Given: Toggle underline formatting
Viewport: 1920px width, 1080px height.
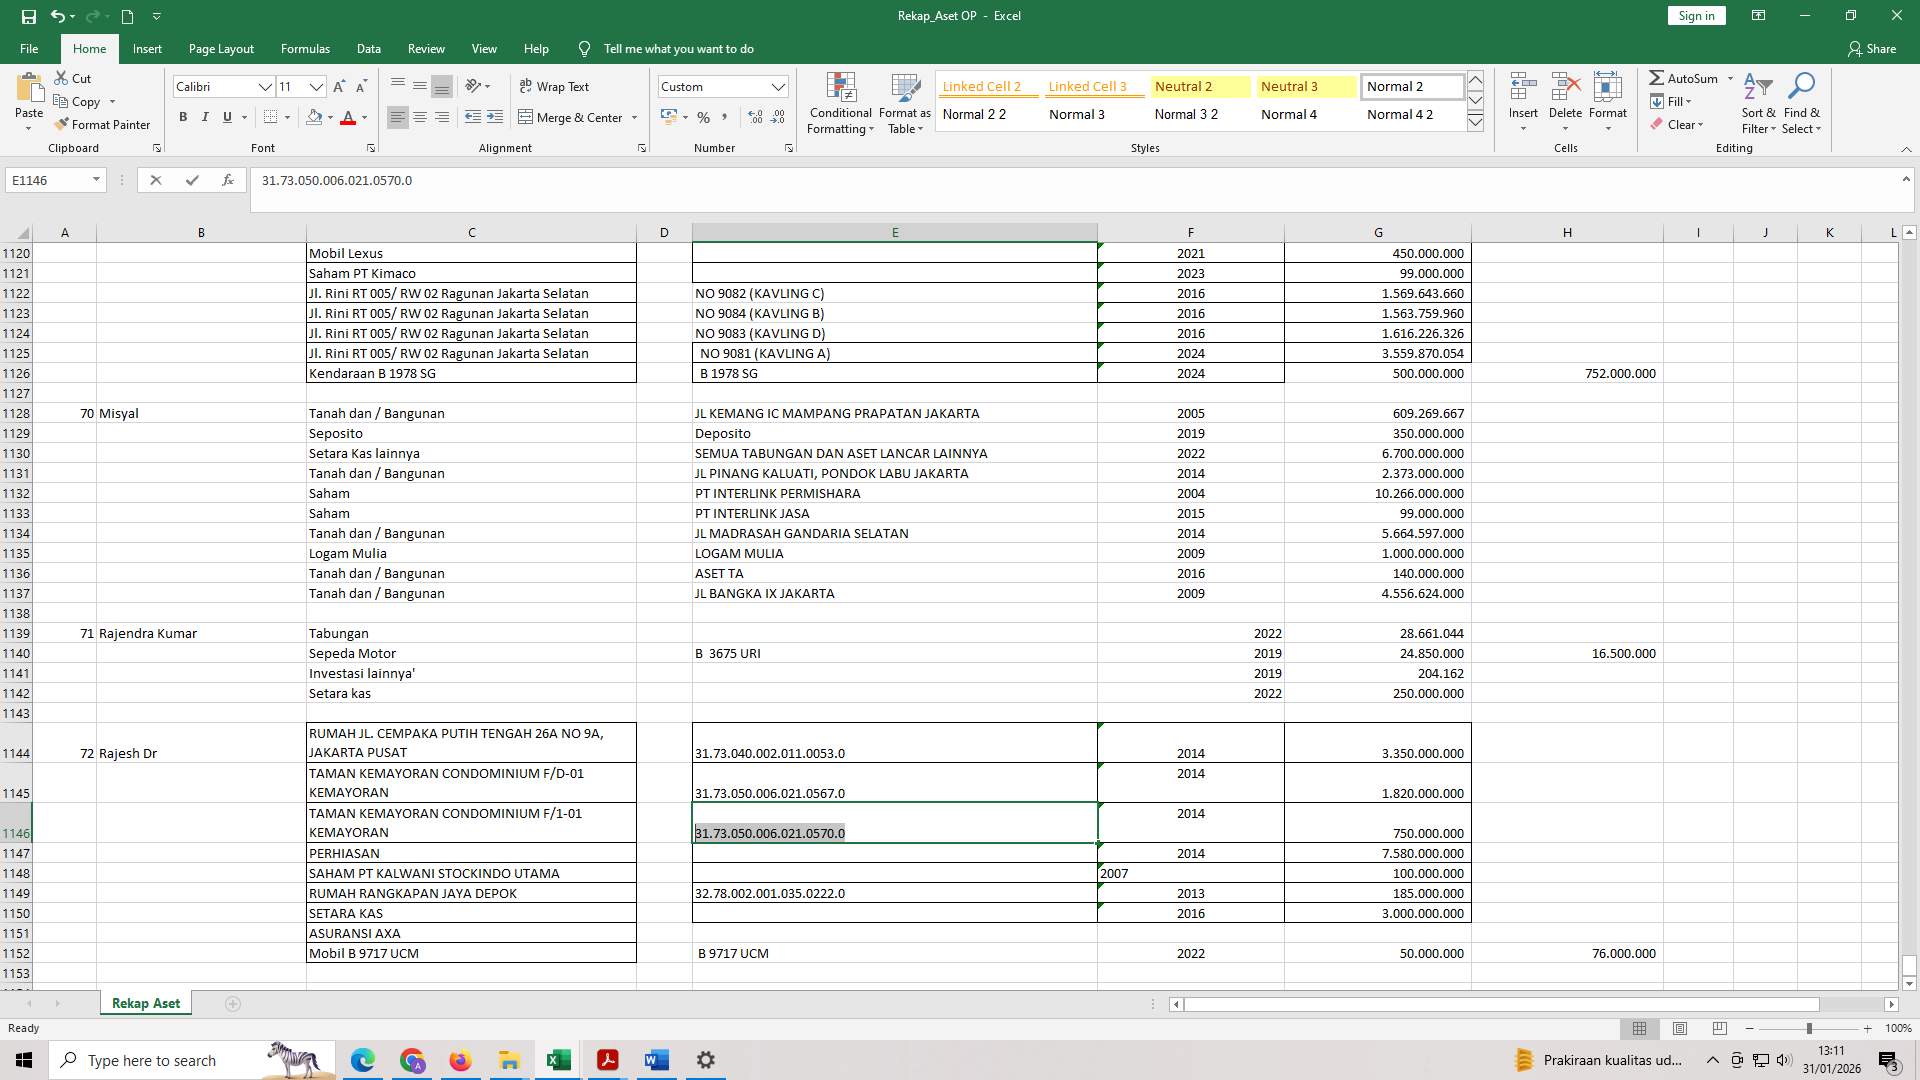Looking at the screenshot, I should [226, 117].
